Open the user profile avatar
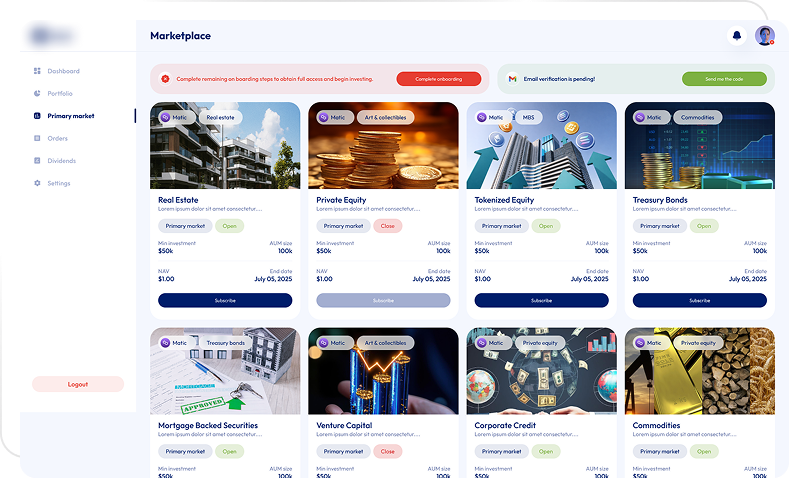The image size is (789, 478). click(x=765, y=36)
